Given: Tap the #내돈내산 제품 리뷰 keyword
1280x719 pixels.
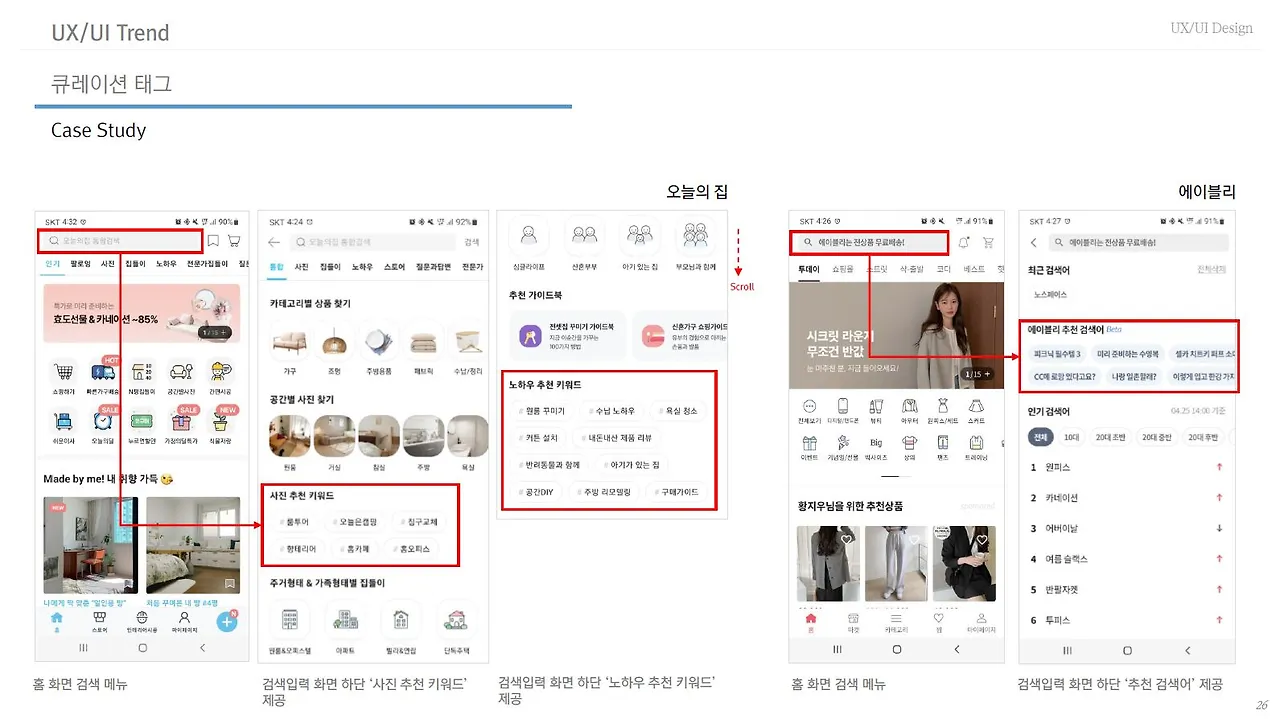Looking at the screenshot, I should [x=616, y=438].
